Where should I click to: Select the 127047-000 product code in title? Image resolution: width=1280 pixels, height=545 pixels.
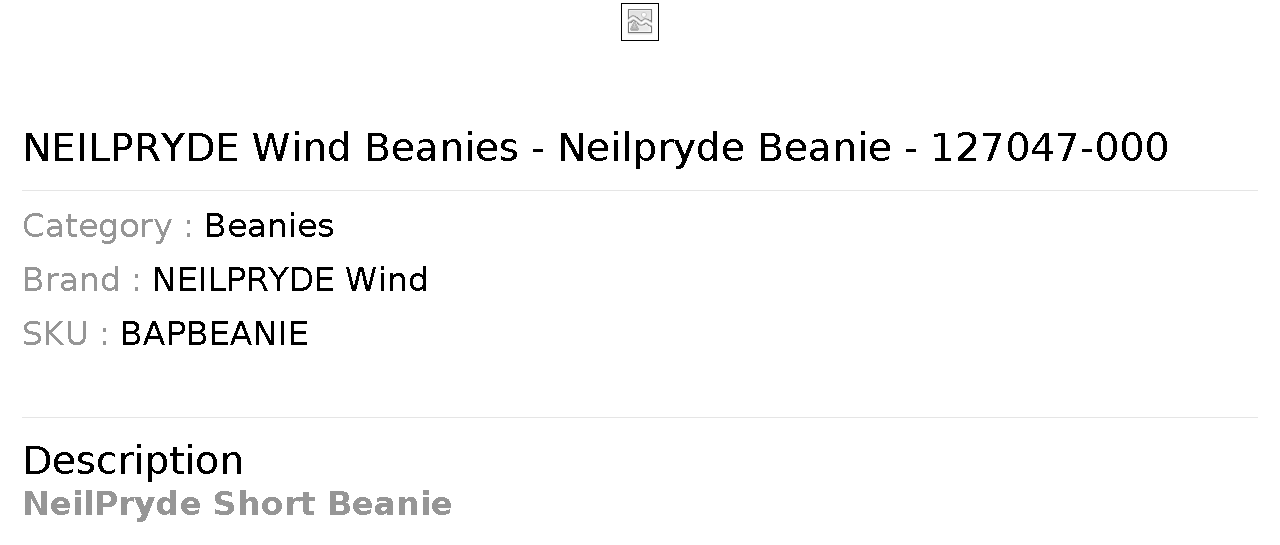tap(1050, 148)
